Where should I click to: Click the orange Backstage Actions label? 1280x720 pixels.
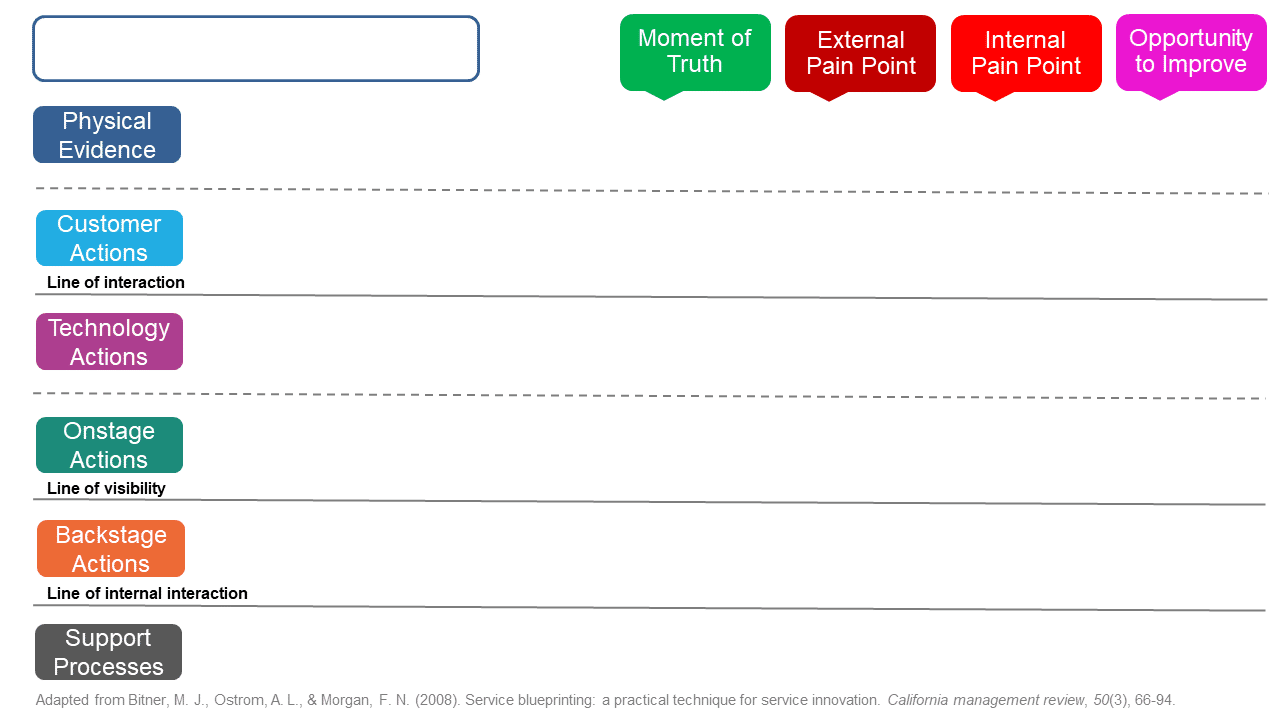(x=111, y=549)
